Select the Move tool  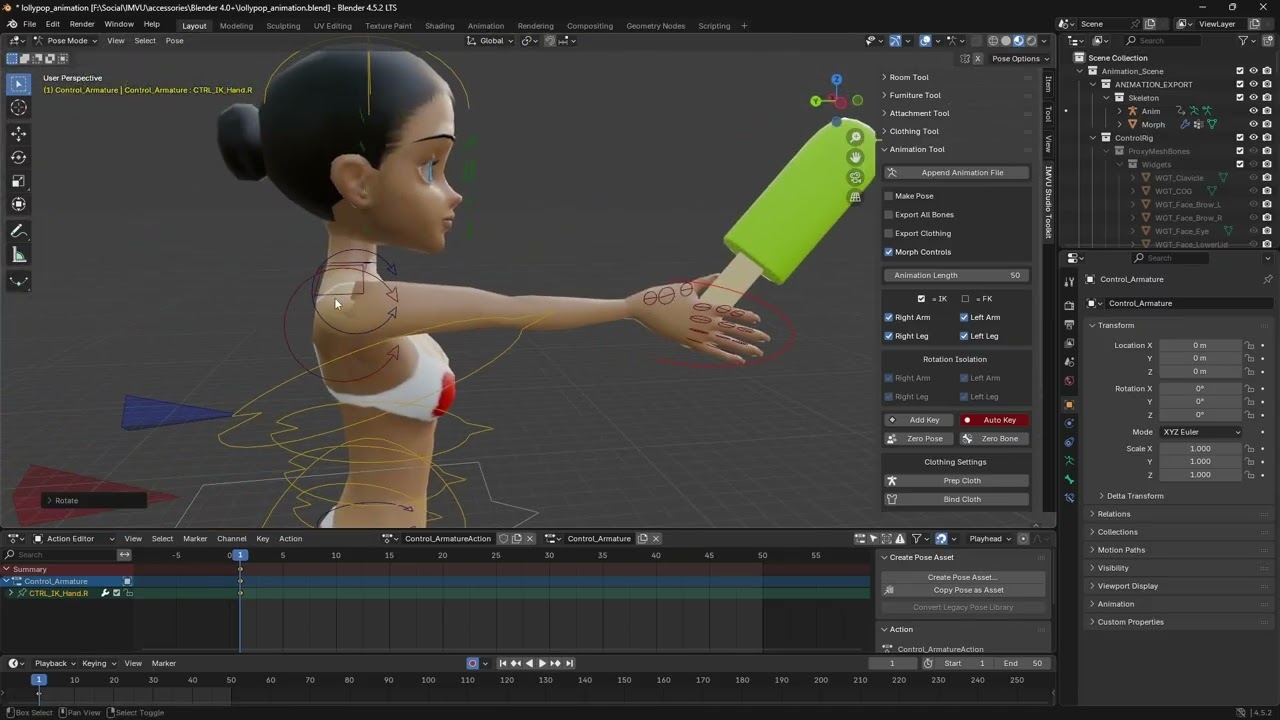click(x=19, y=133)
